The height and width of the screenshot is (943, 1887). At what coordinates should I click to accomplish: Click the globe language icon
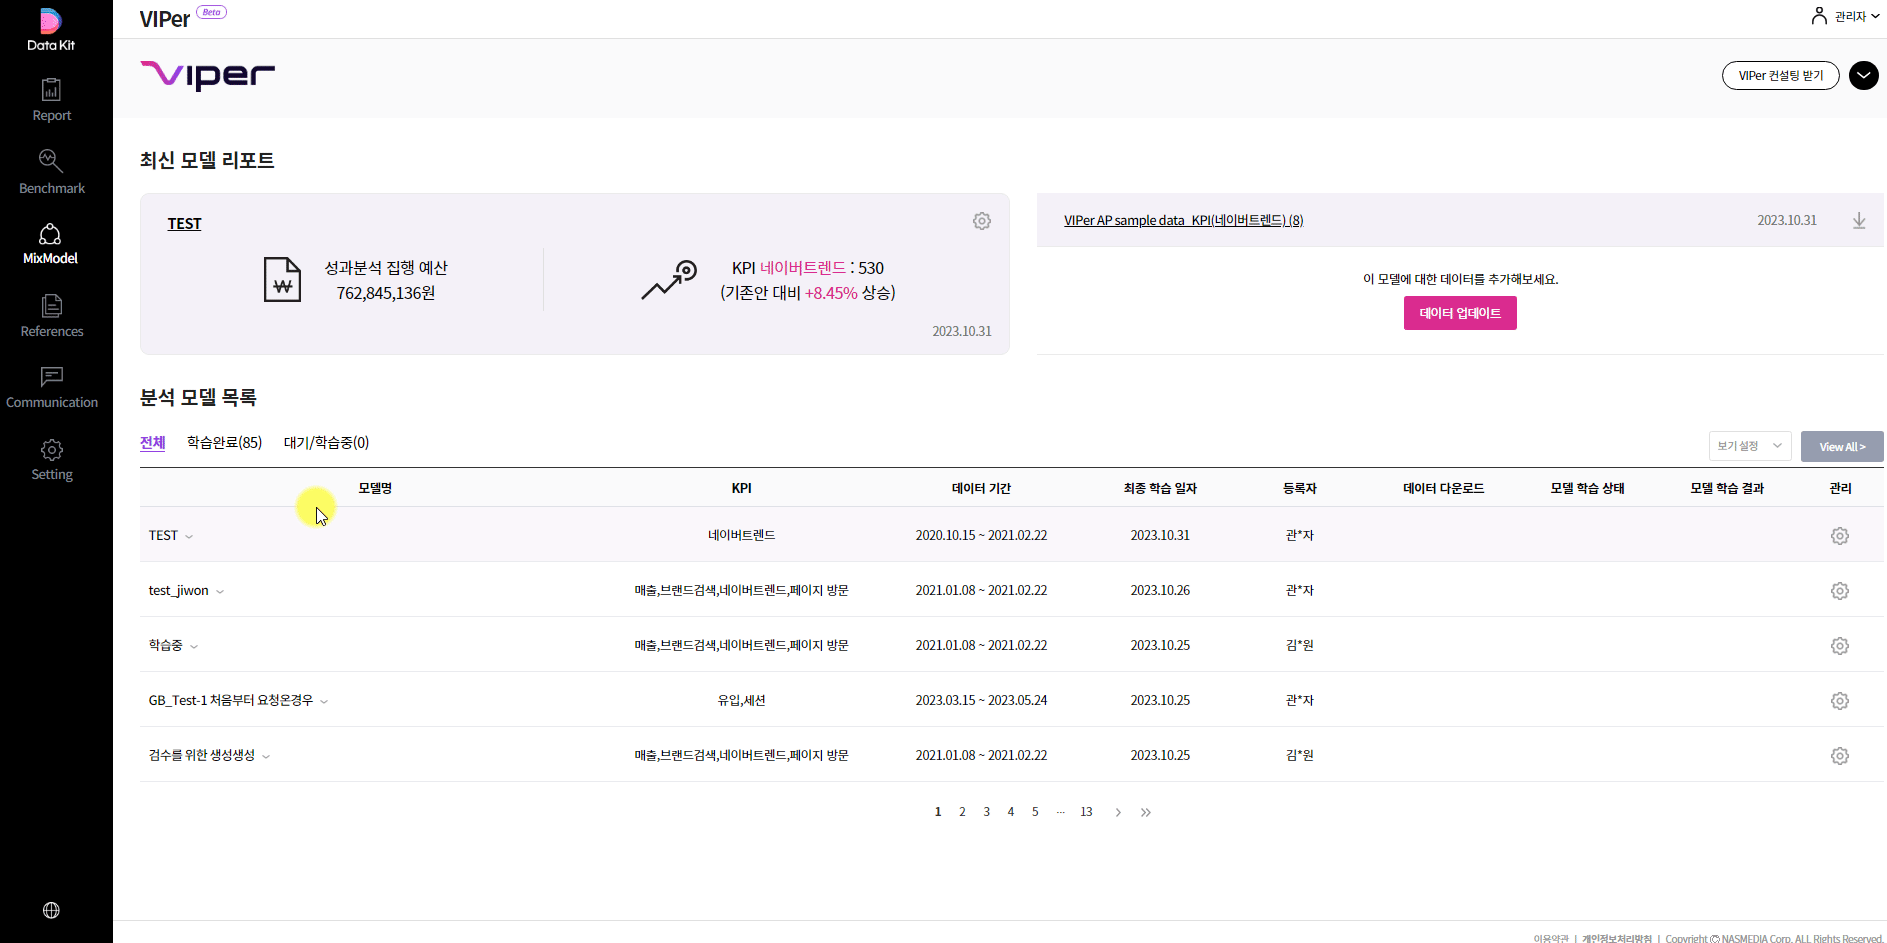tap(51, 910)
